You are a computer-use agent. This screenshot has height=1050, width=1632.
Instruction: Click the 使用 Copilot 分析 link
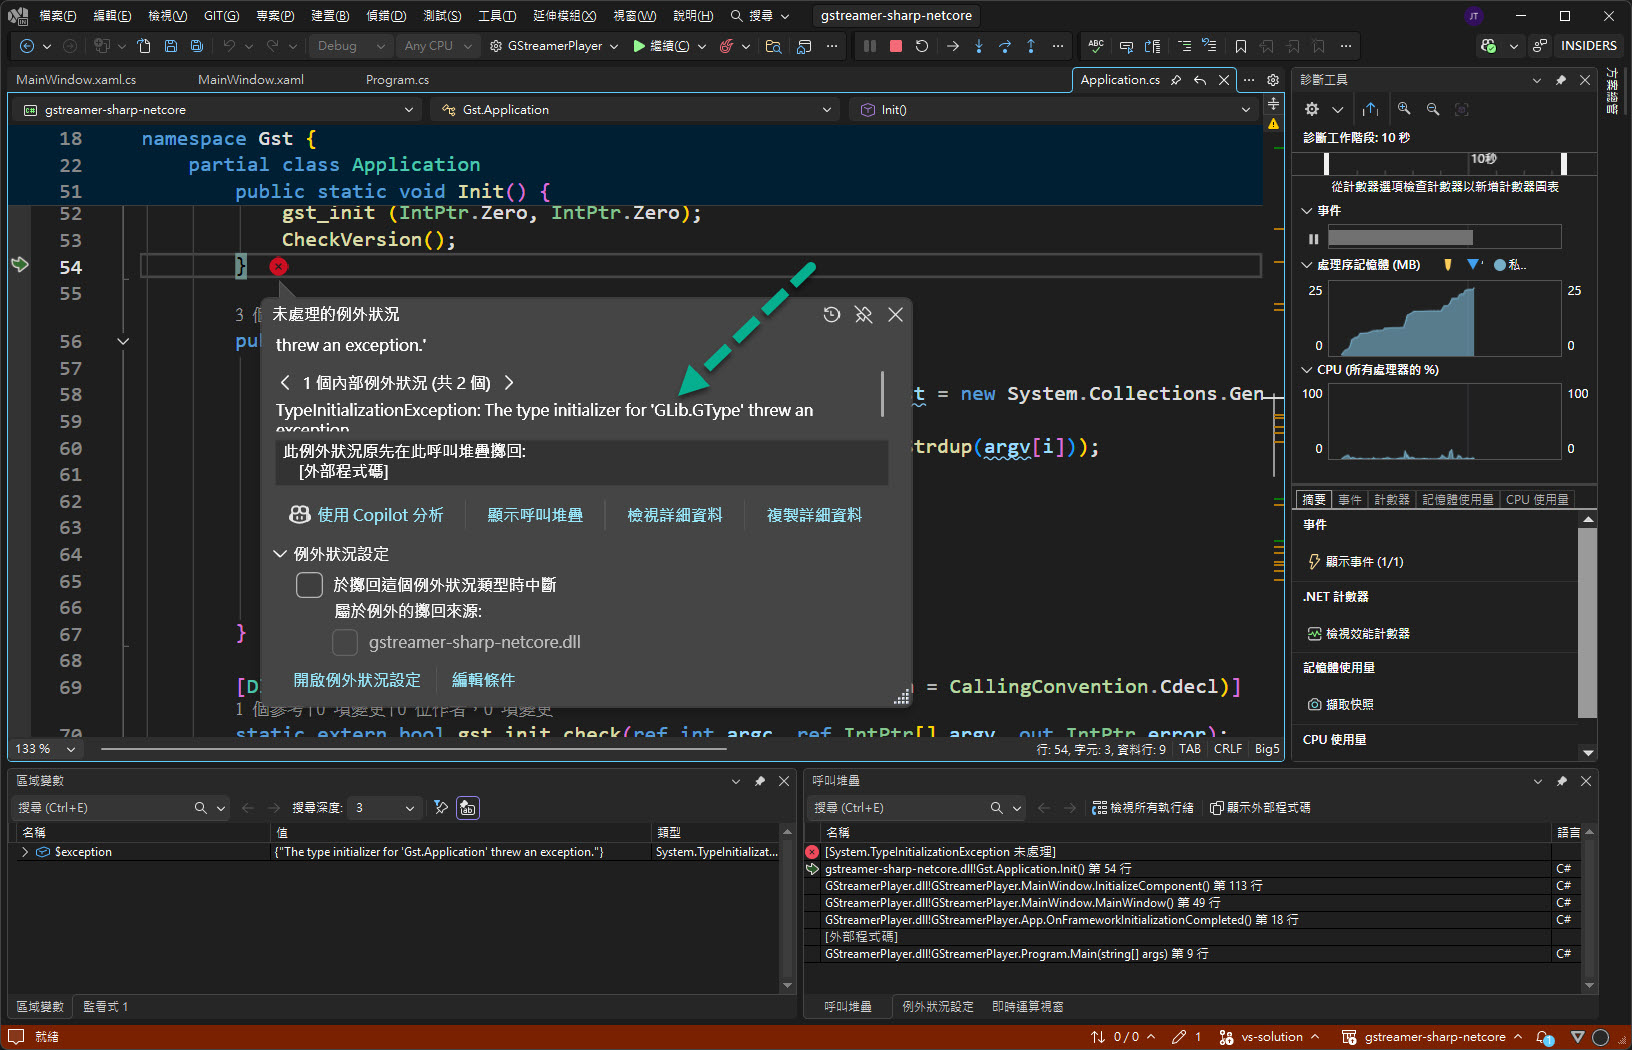366,515
